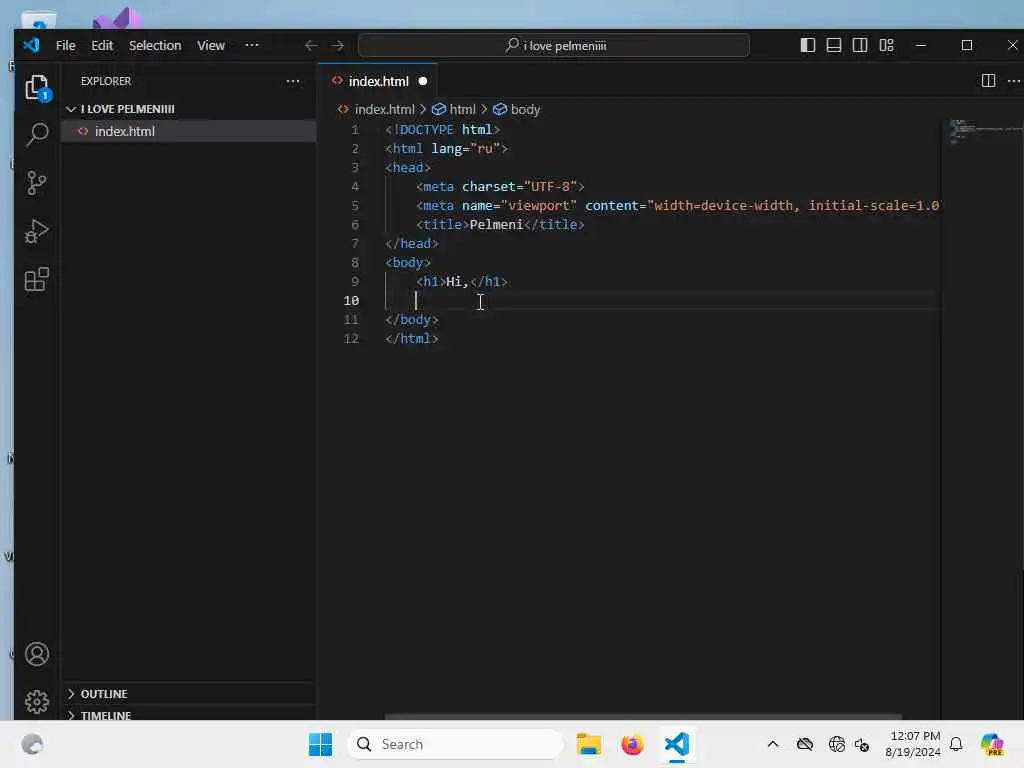Click the VS Code taskbar icon
The image size is (1024, 768).
coord(677,744)
